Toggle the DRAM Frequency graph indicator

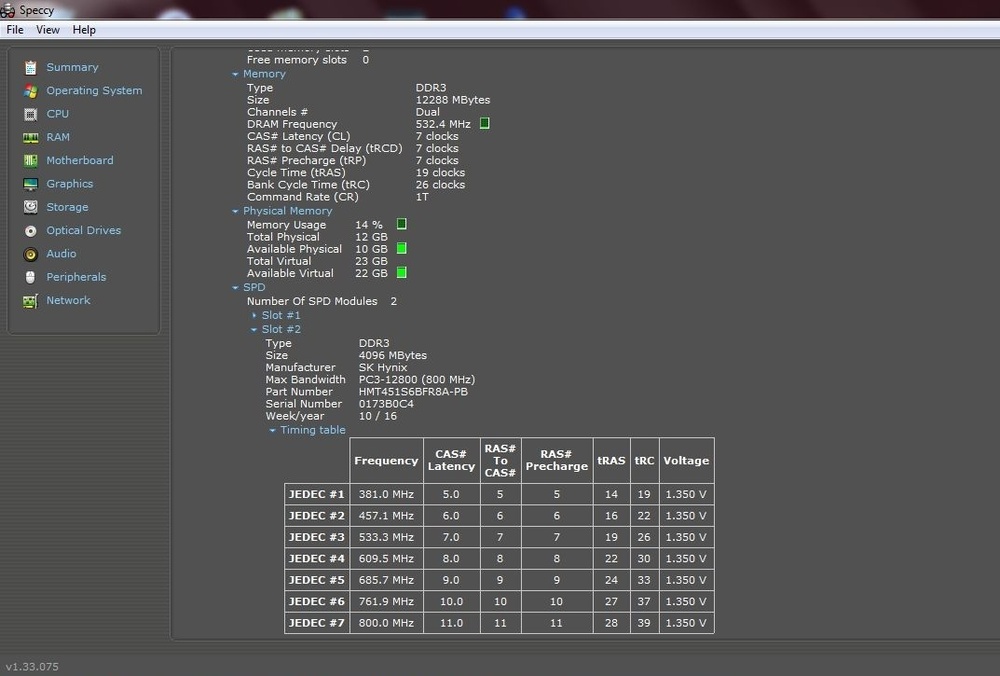coord(485,124)
